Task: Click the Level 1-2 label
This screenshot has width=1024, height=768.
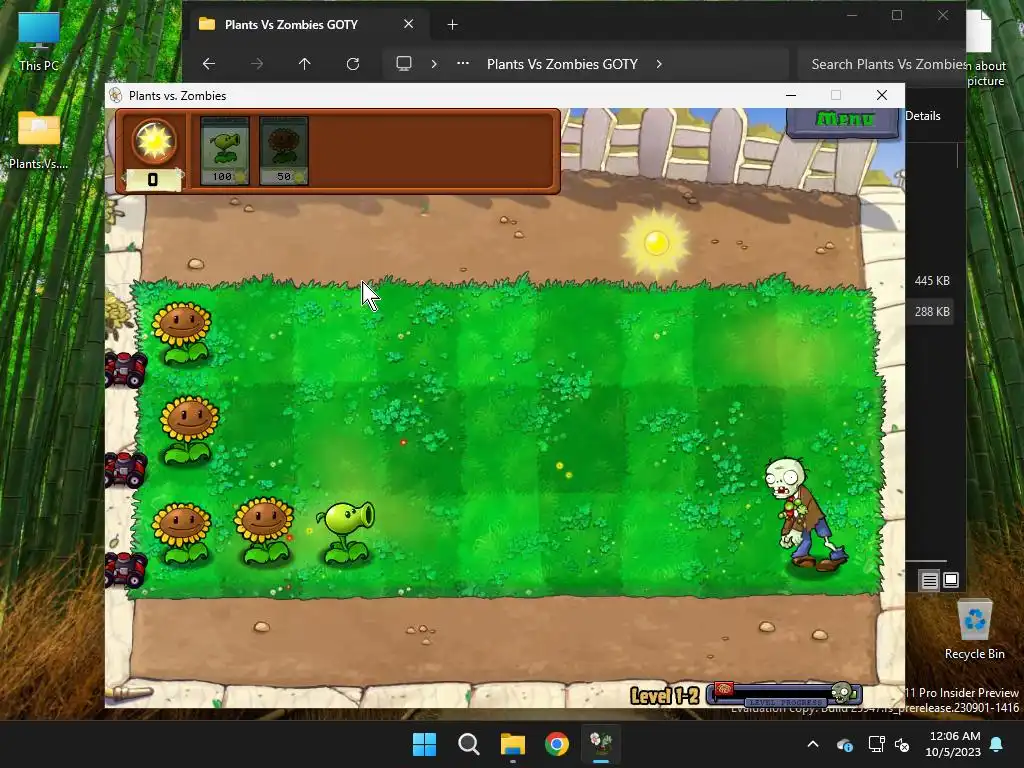Action: pyautogui.click(x=665, y=696)
